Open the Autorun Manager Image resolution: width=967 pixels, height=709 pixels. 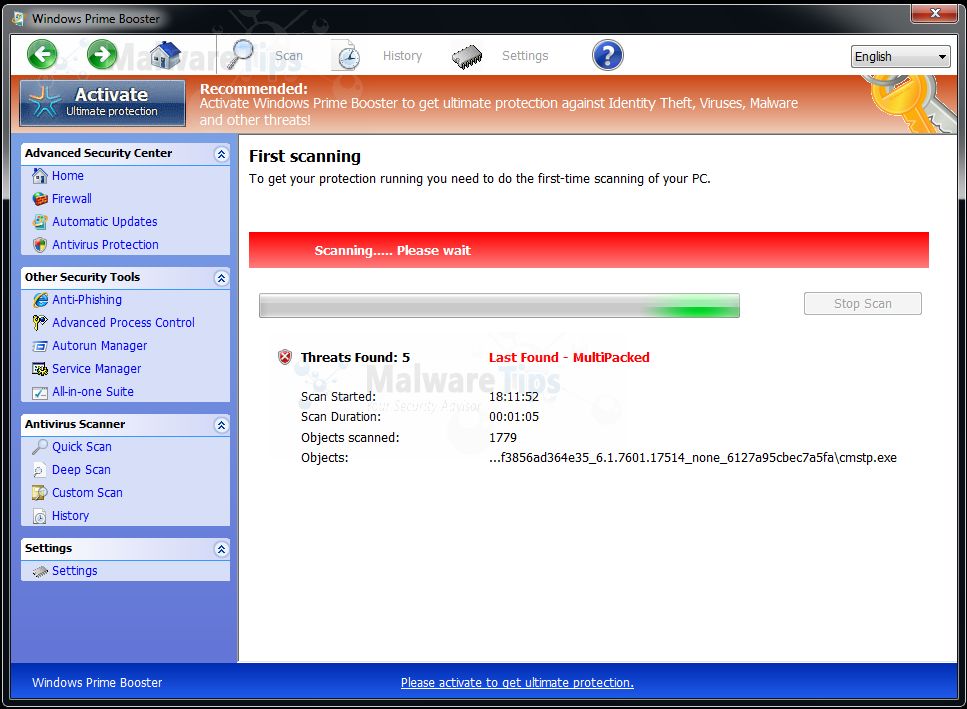point(98,345)
